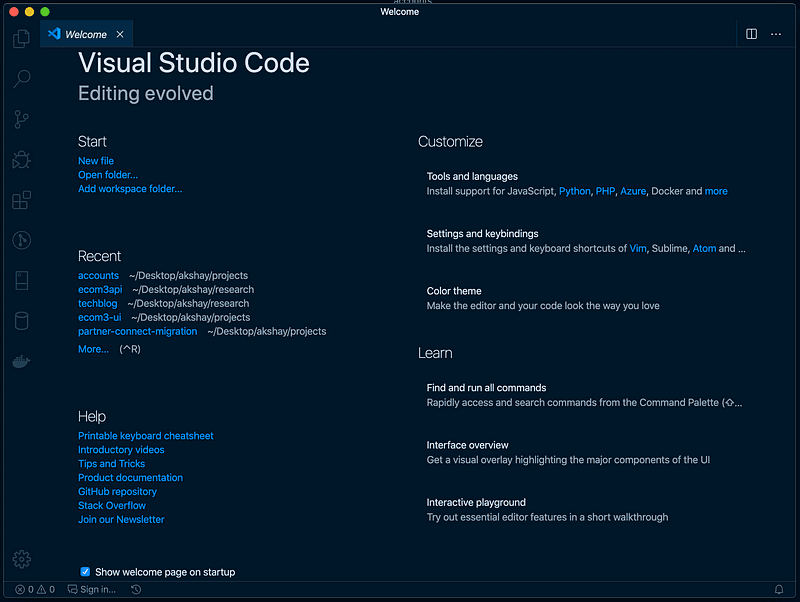Open the Manage settings gear
The width and height of the screenshot is (800, 602).
coord(21,559)
